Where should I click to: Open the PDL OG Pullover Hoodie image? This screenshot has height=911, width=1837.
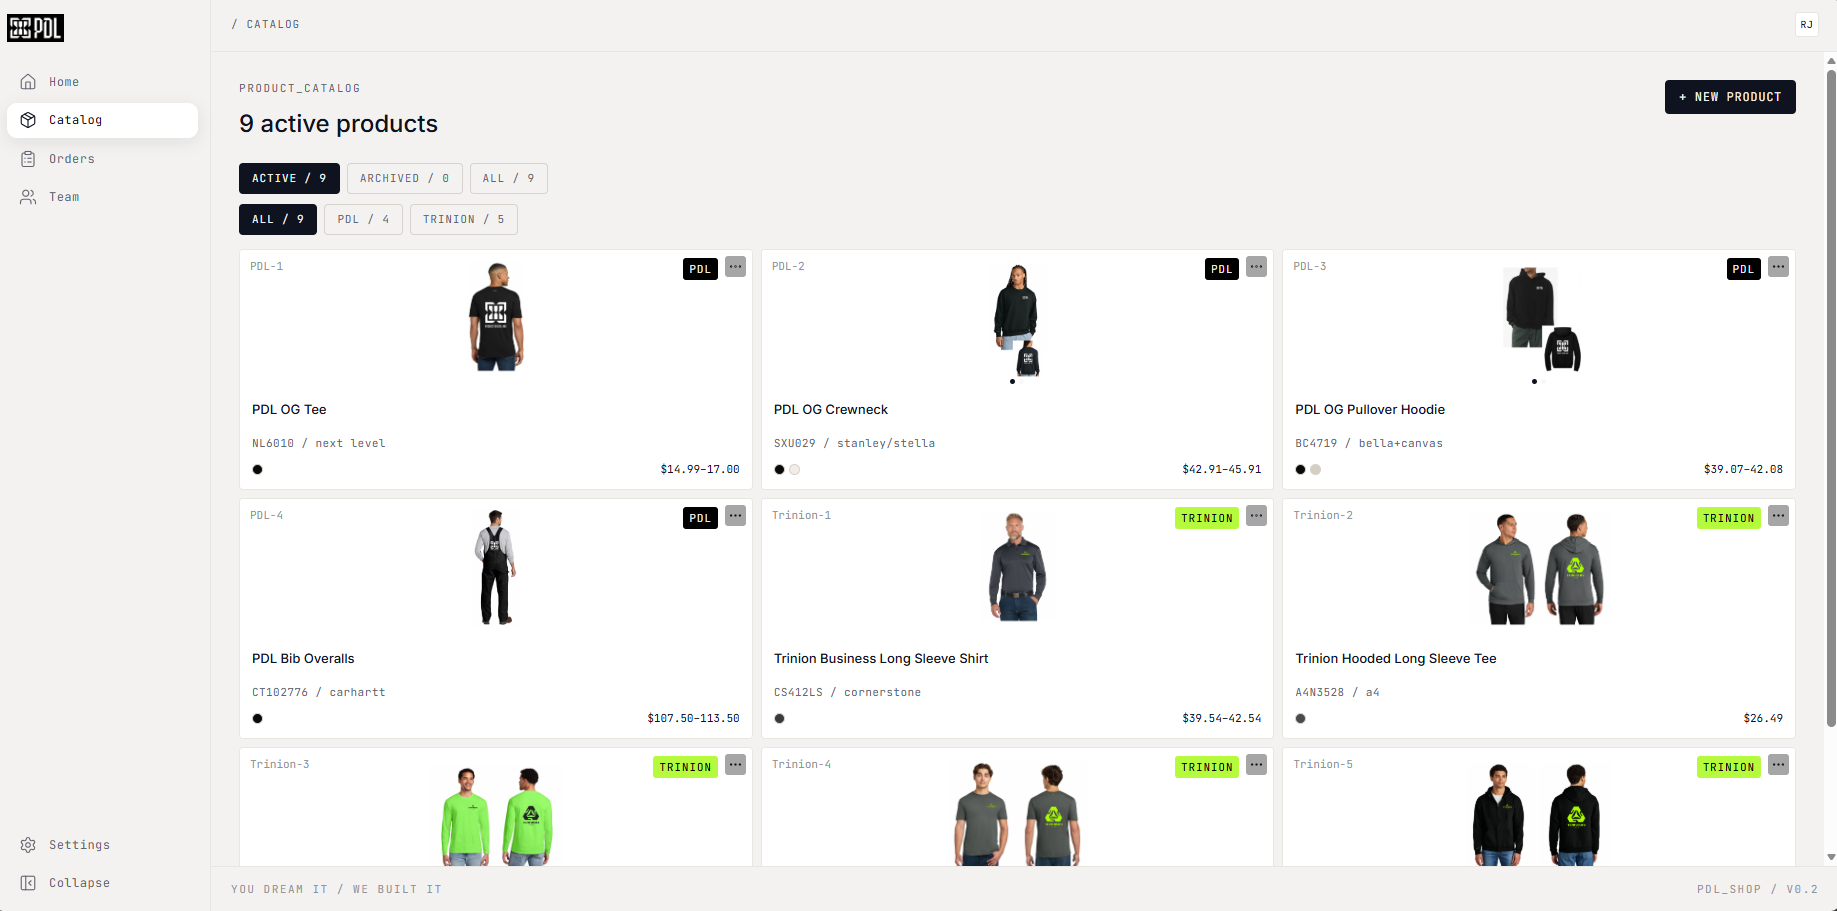1542,319
